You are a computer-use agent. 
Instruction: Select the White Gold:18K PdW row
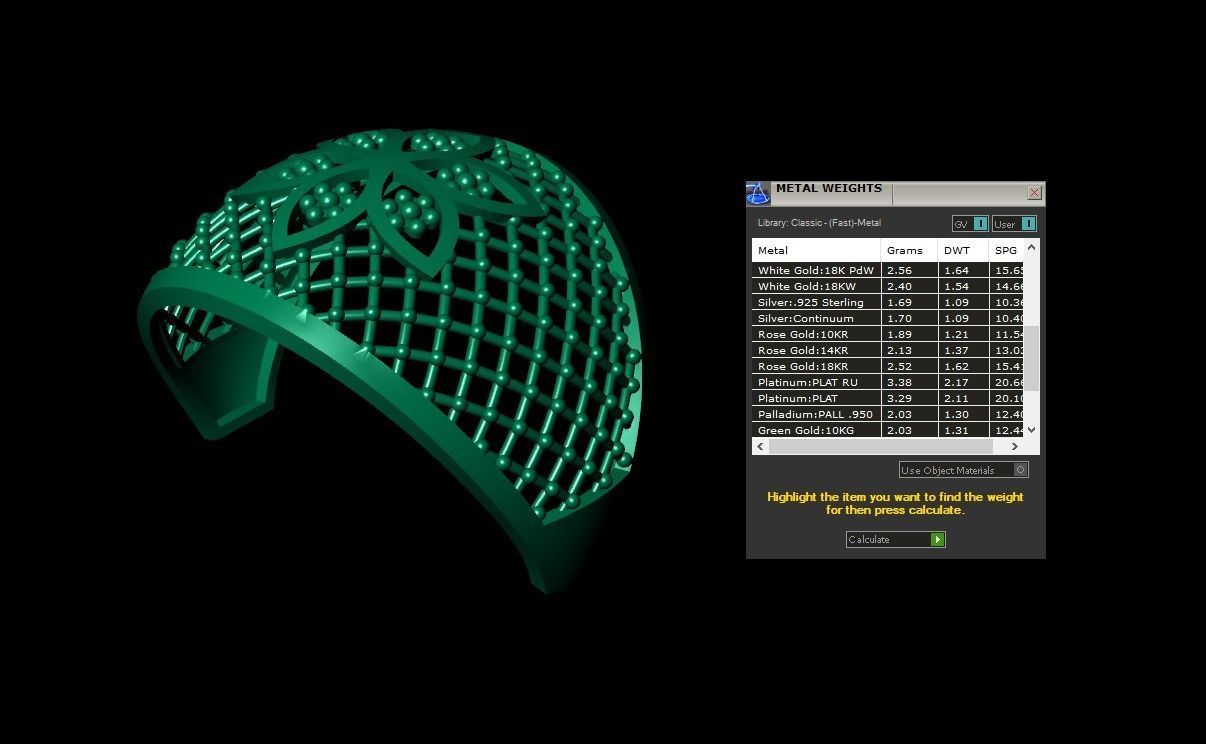888,271
